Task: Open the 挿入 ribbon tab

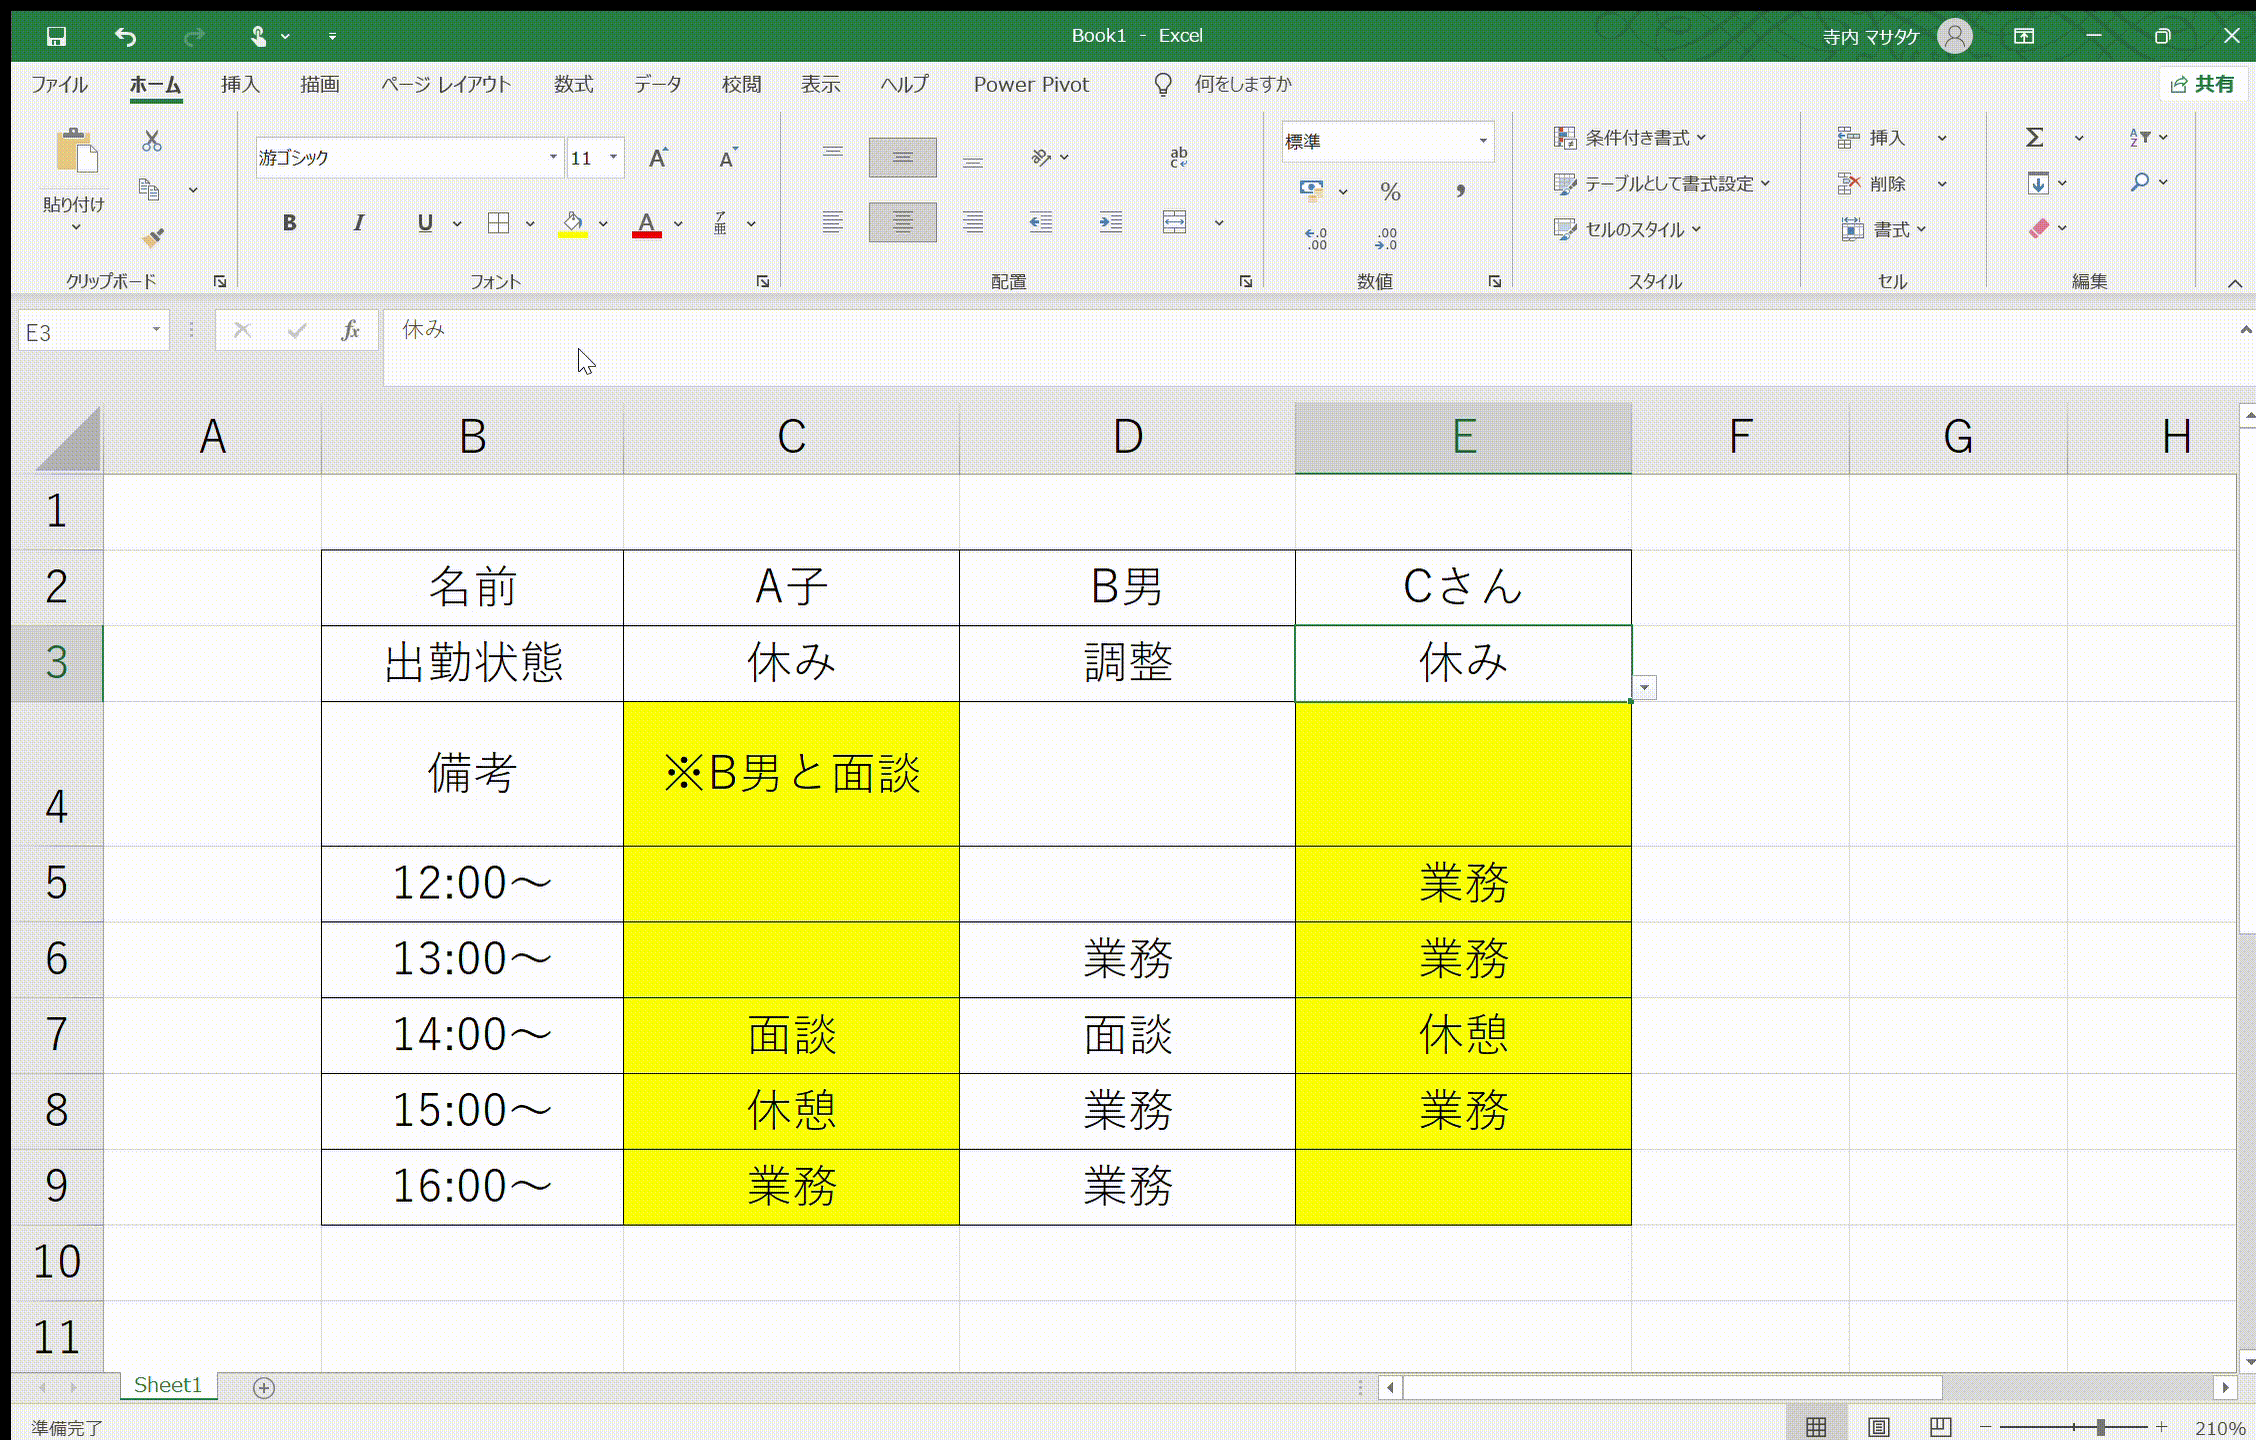Action: pos(240,85)
